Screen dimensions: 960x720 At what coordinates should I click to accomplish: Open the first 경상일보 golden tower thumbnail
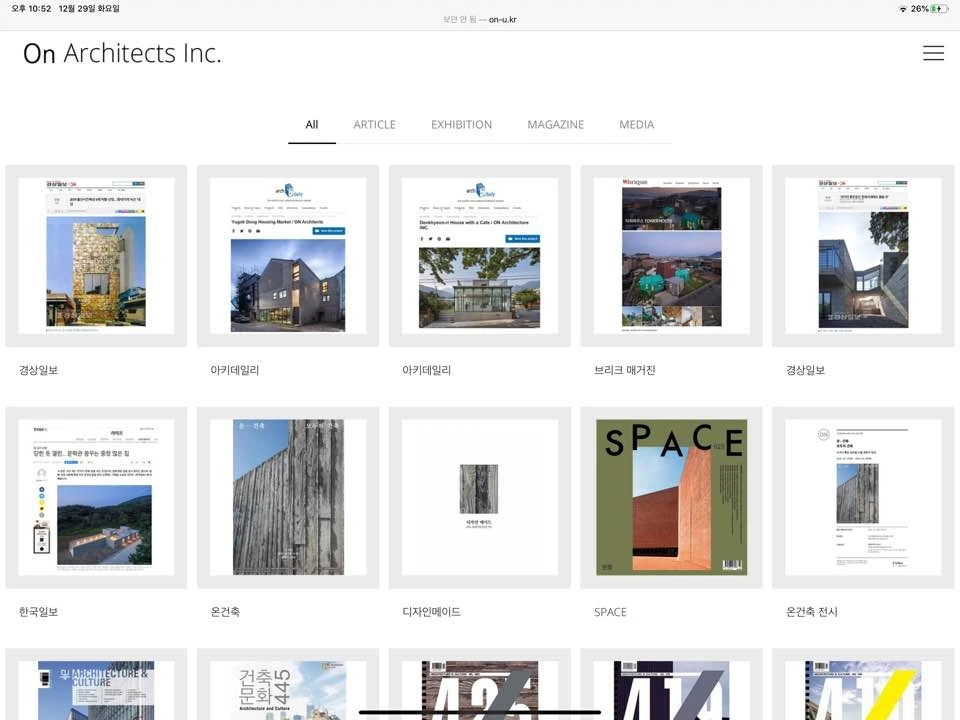(x=96, y=255)
